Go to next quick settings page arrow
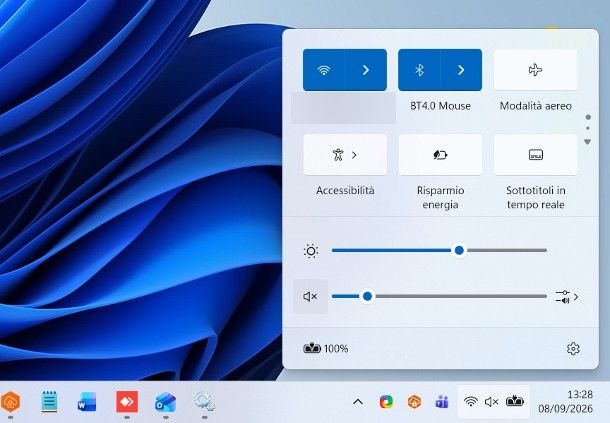 (x=588, y=142)
